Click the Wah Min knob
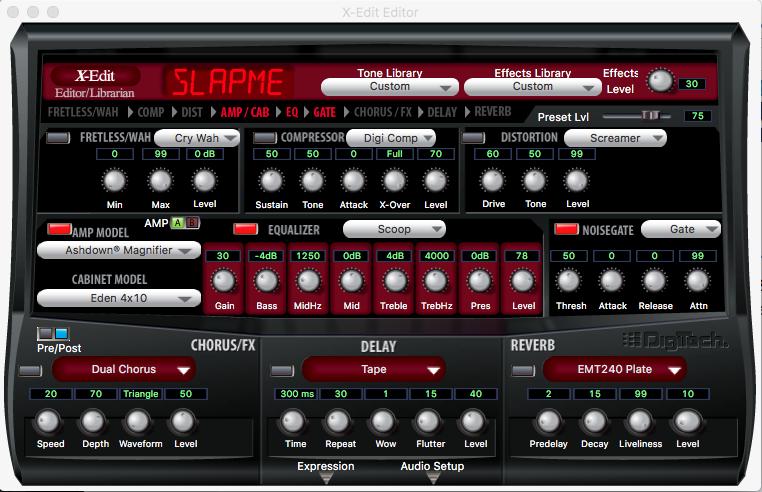The image size is (762, 492). coord(114,181)
